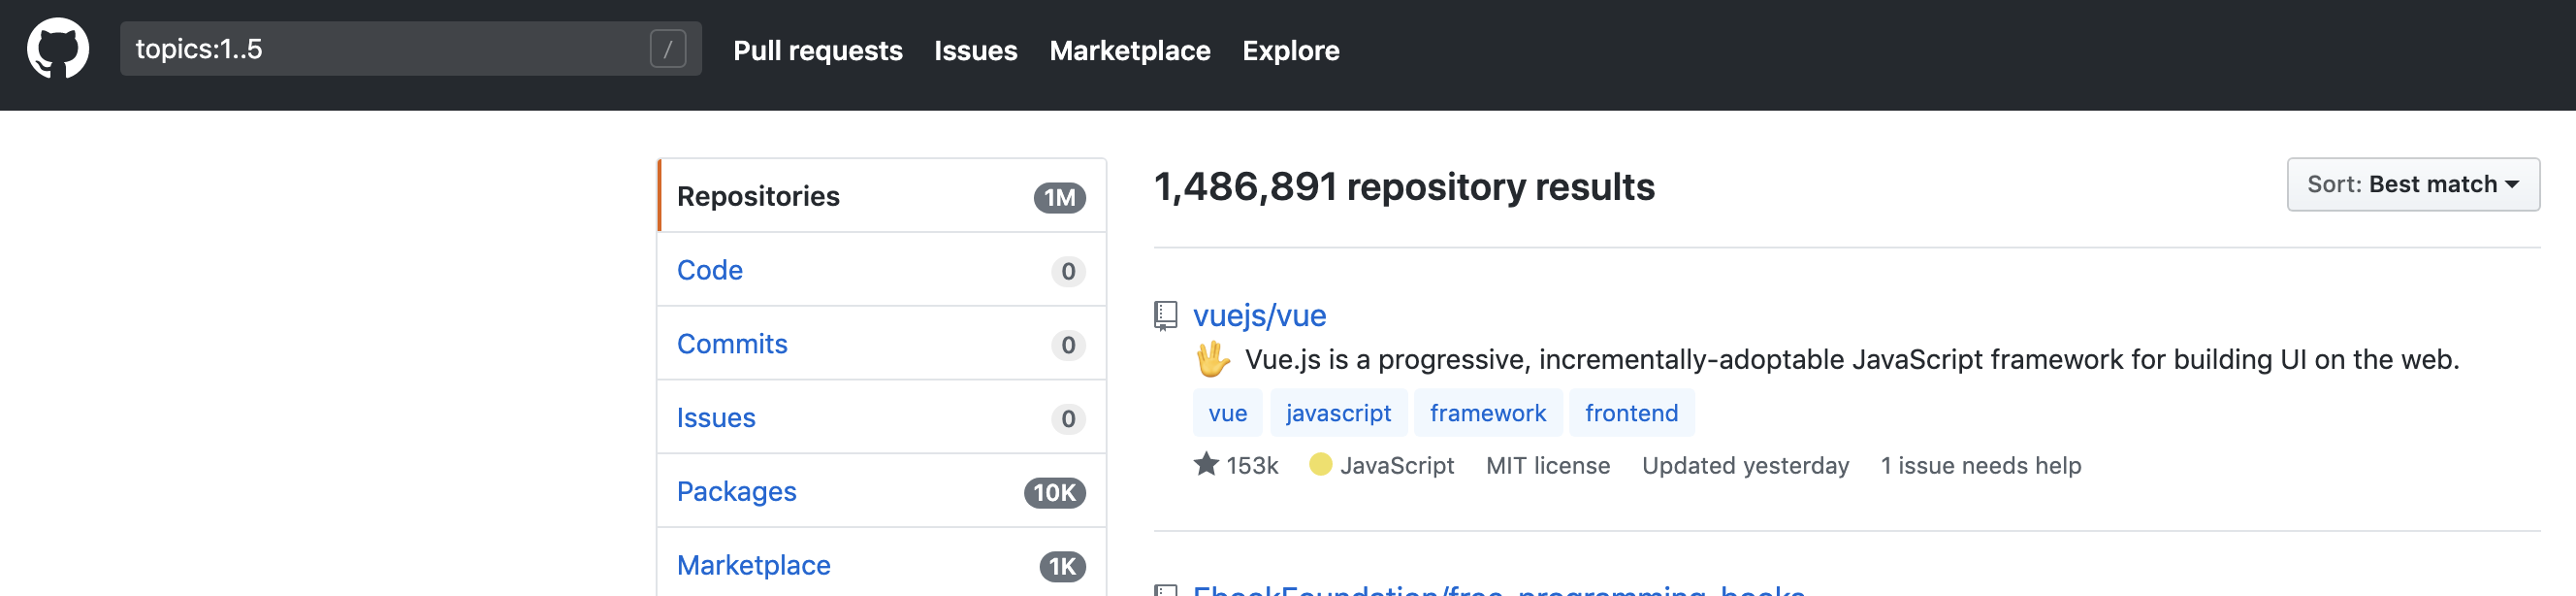Click the hand emoji in the Vue description
This screenshot has width=2576, height=596.
pyautogui.click(x=1213, y=359)
